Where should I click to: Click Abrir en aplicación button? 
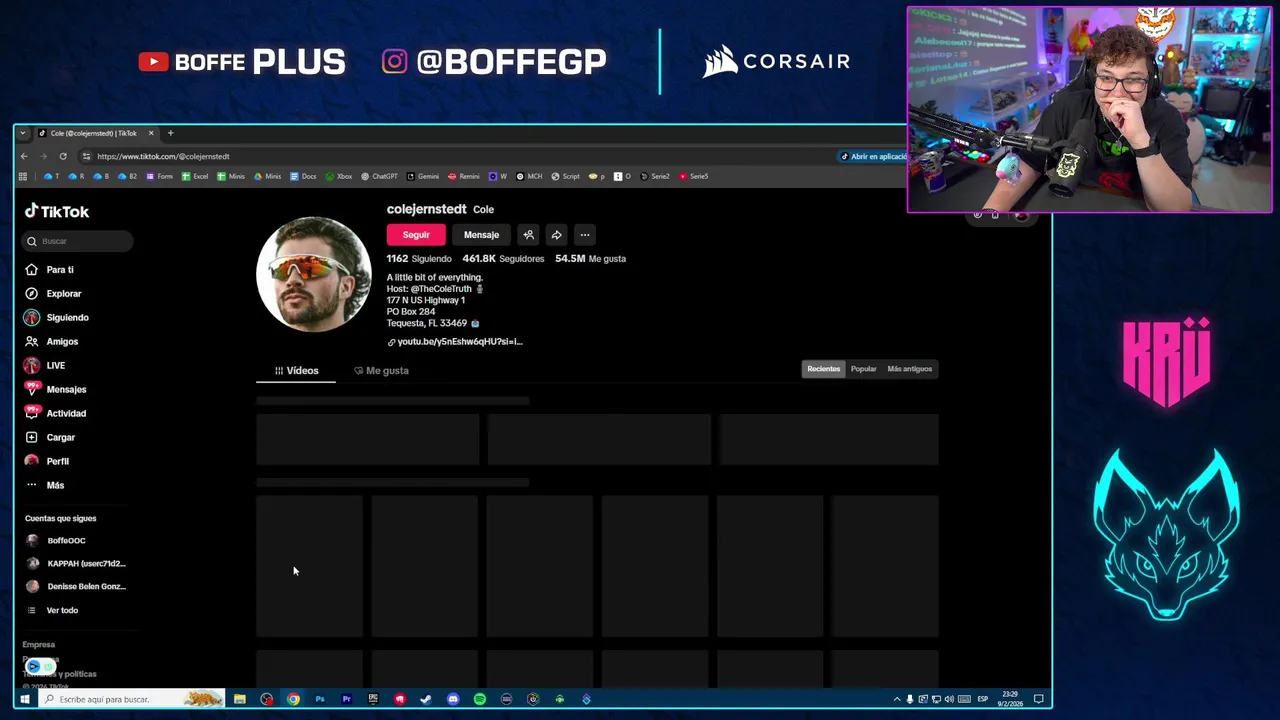pos(872,156)
